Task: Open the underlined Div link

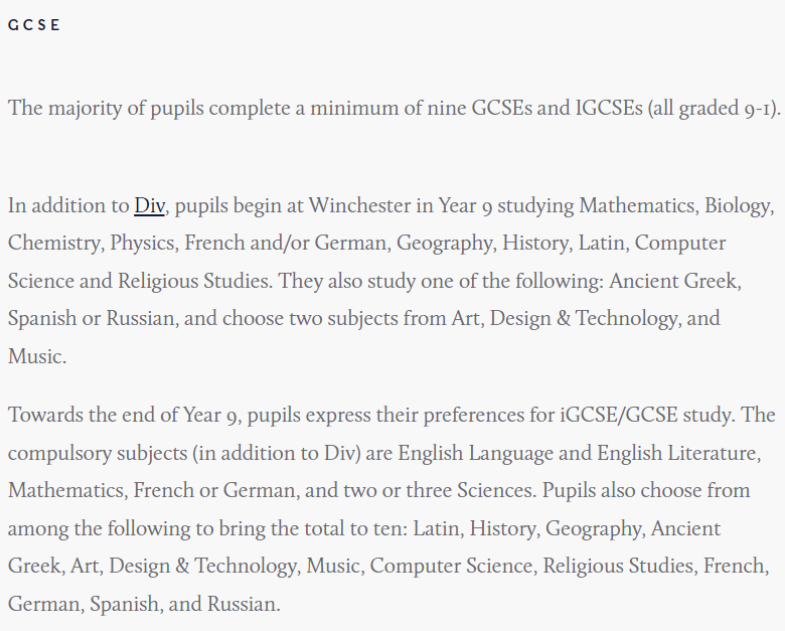Action: tap(149, 205)
